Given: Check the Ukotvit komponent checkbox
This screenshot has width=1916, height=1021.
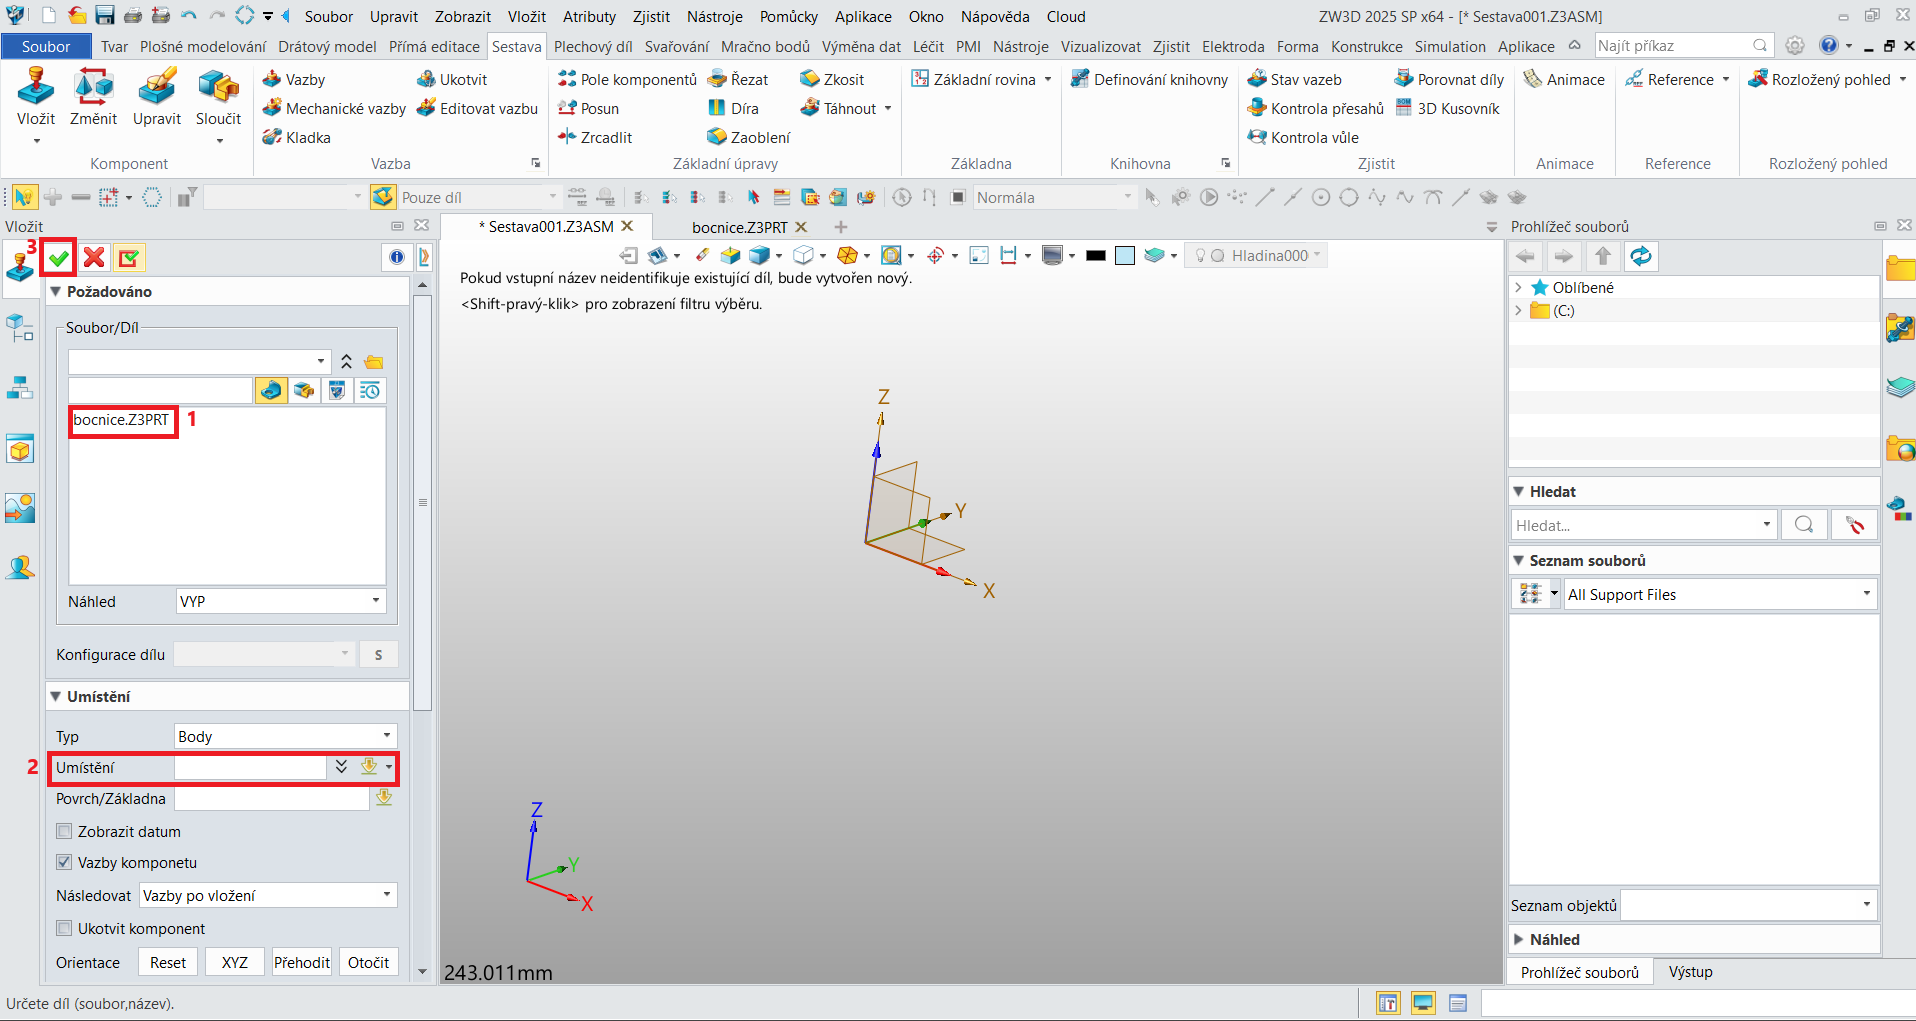Looking at the screenshot, I should click(x=65, y=928).
